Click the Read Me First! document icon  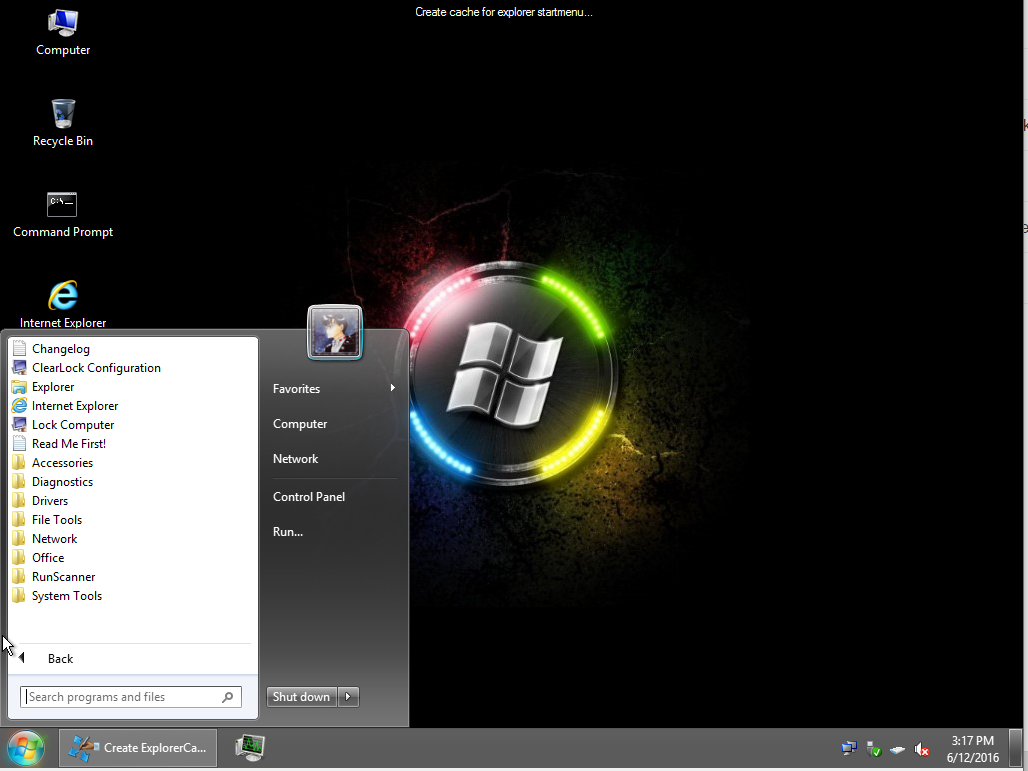pyautogui.click(x=20, y=444)
